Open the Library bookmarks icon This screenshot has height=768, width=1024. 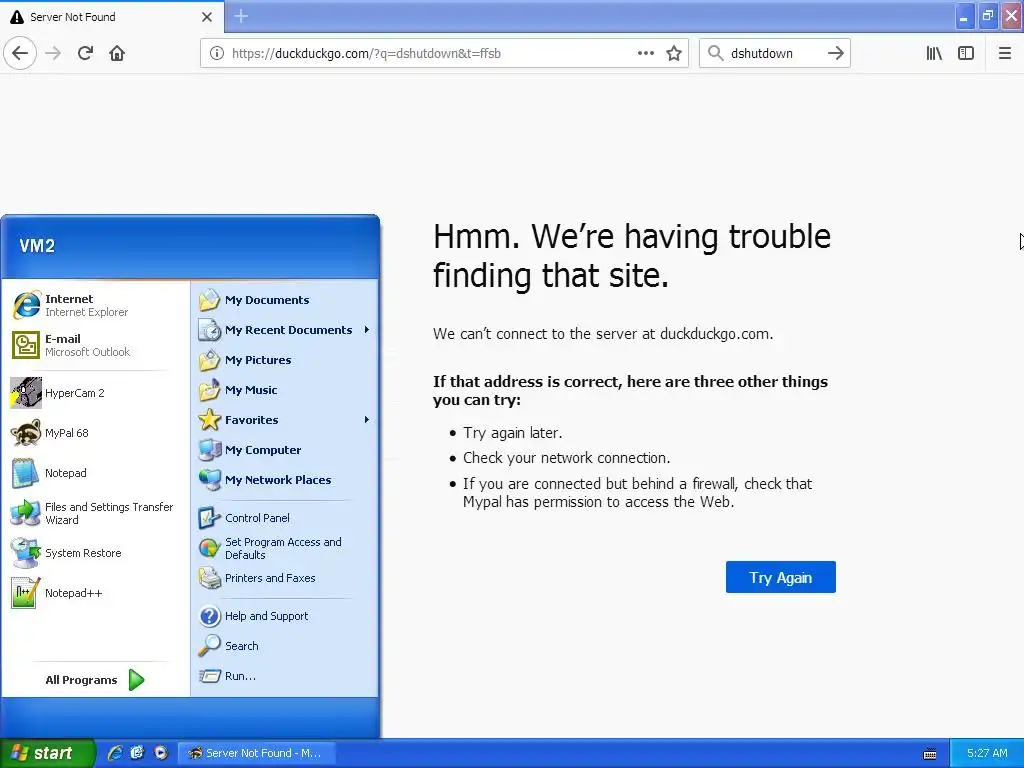point(934,53)
